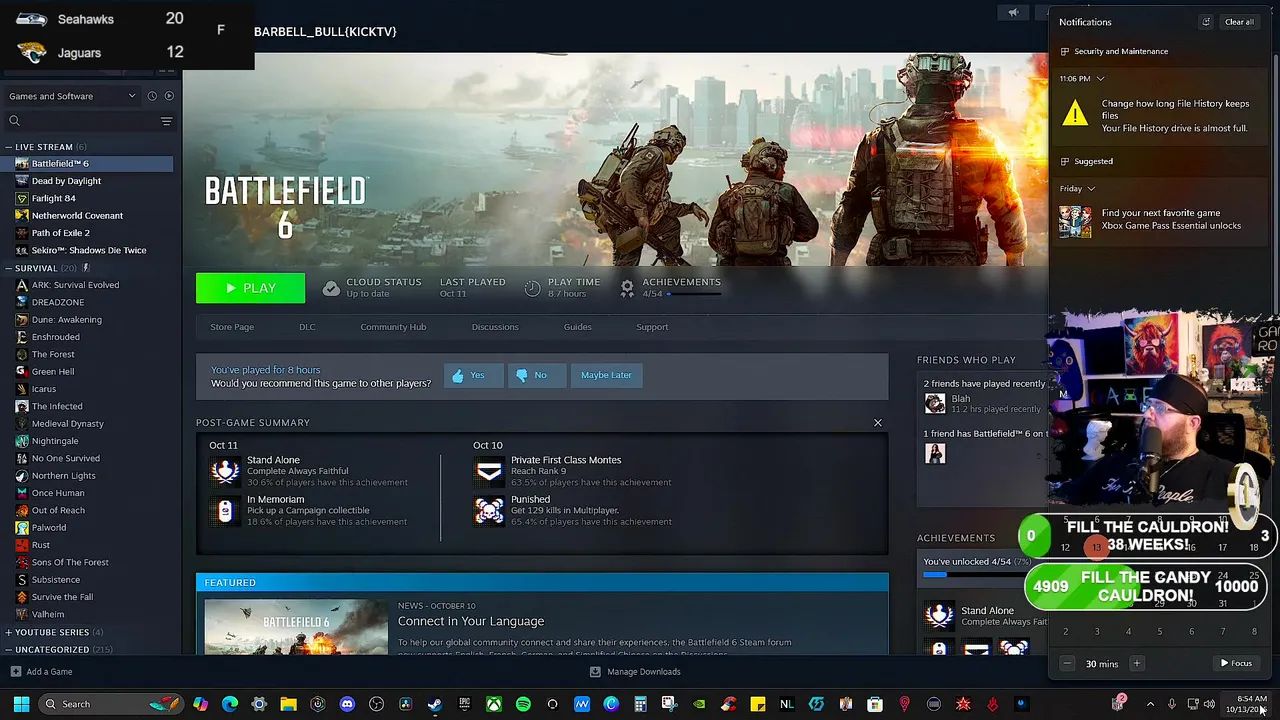Open the File History warning notification

click(x=1160, y=115)
